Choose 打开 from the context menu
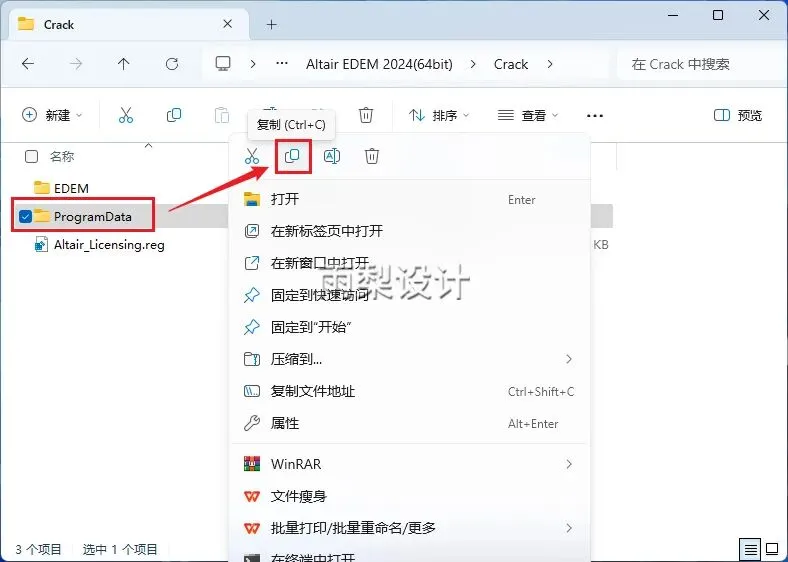788x562 pixels. [410, 199]
